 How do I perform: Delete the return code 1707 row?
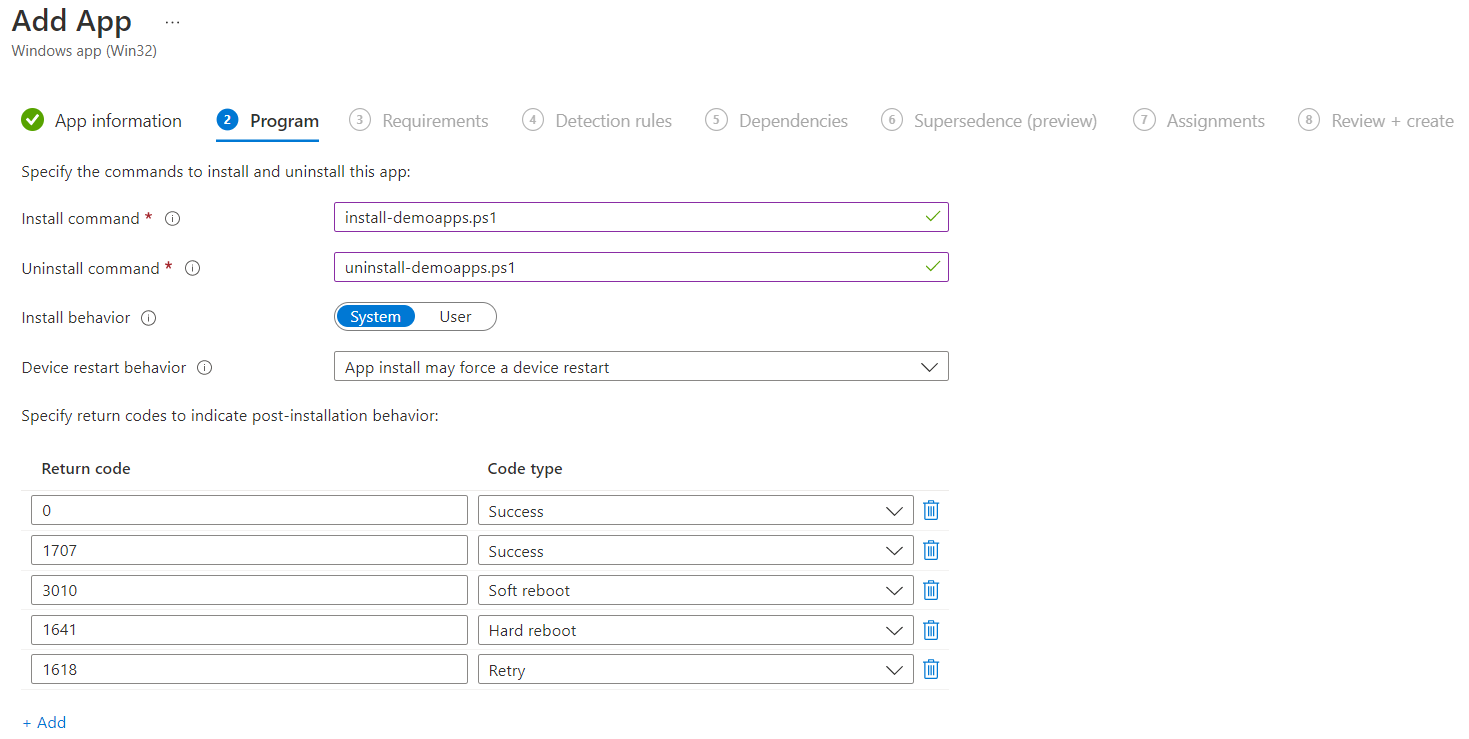pyautogui.click(x=930, y=550)
